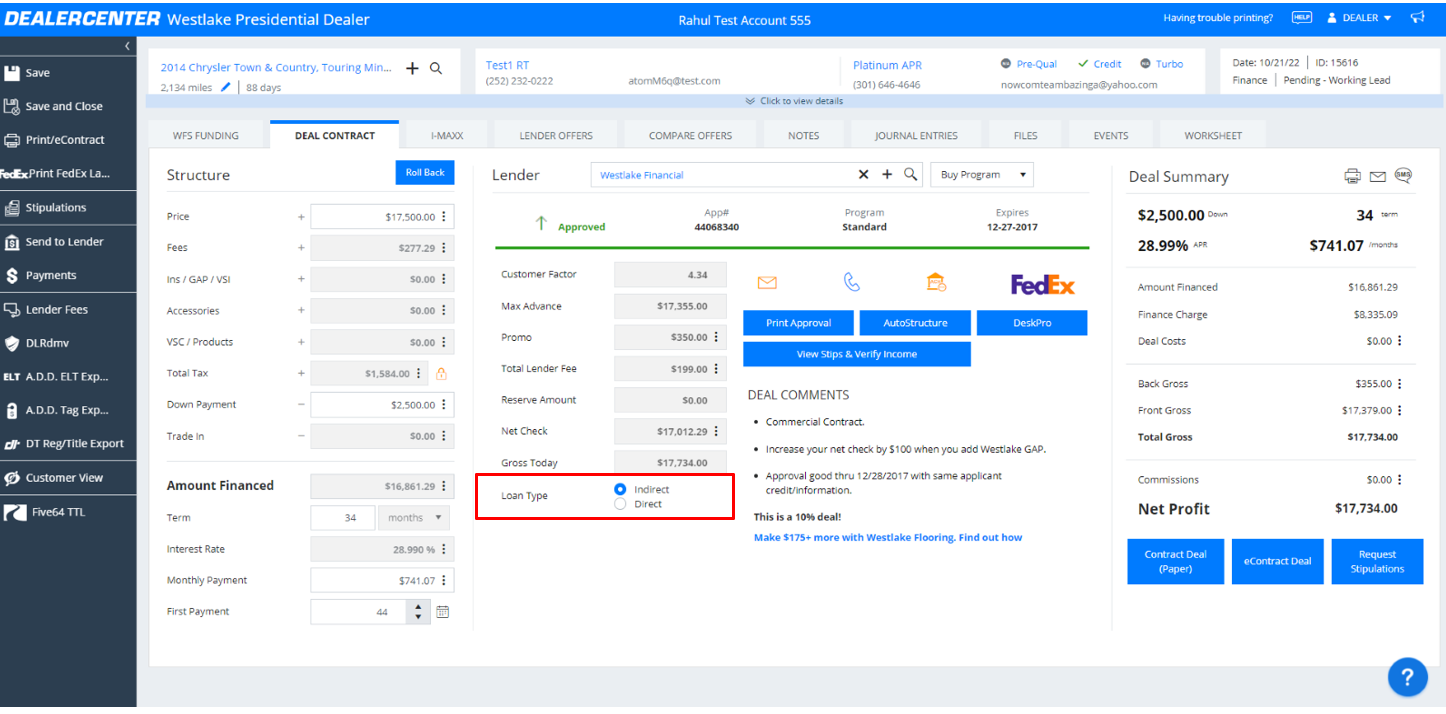
Task: Click the search icon beside vehicle name
Action: tap(436, 68)
